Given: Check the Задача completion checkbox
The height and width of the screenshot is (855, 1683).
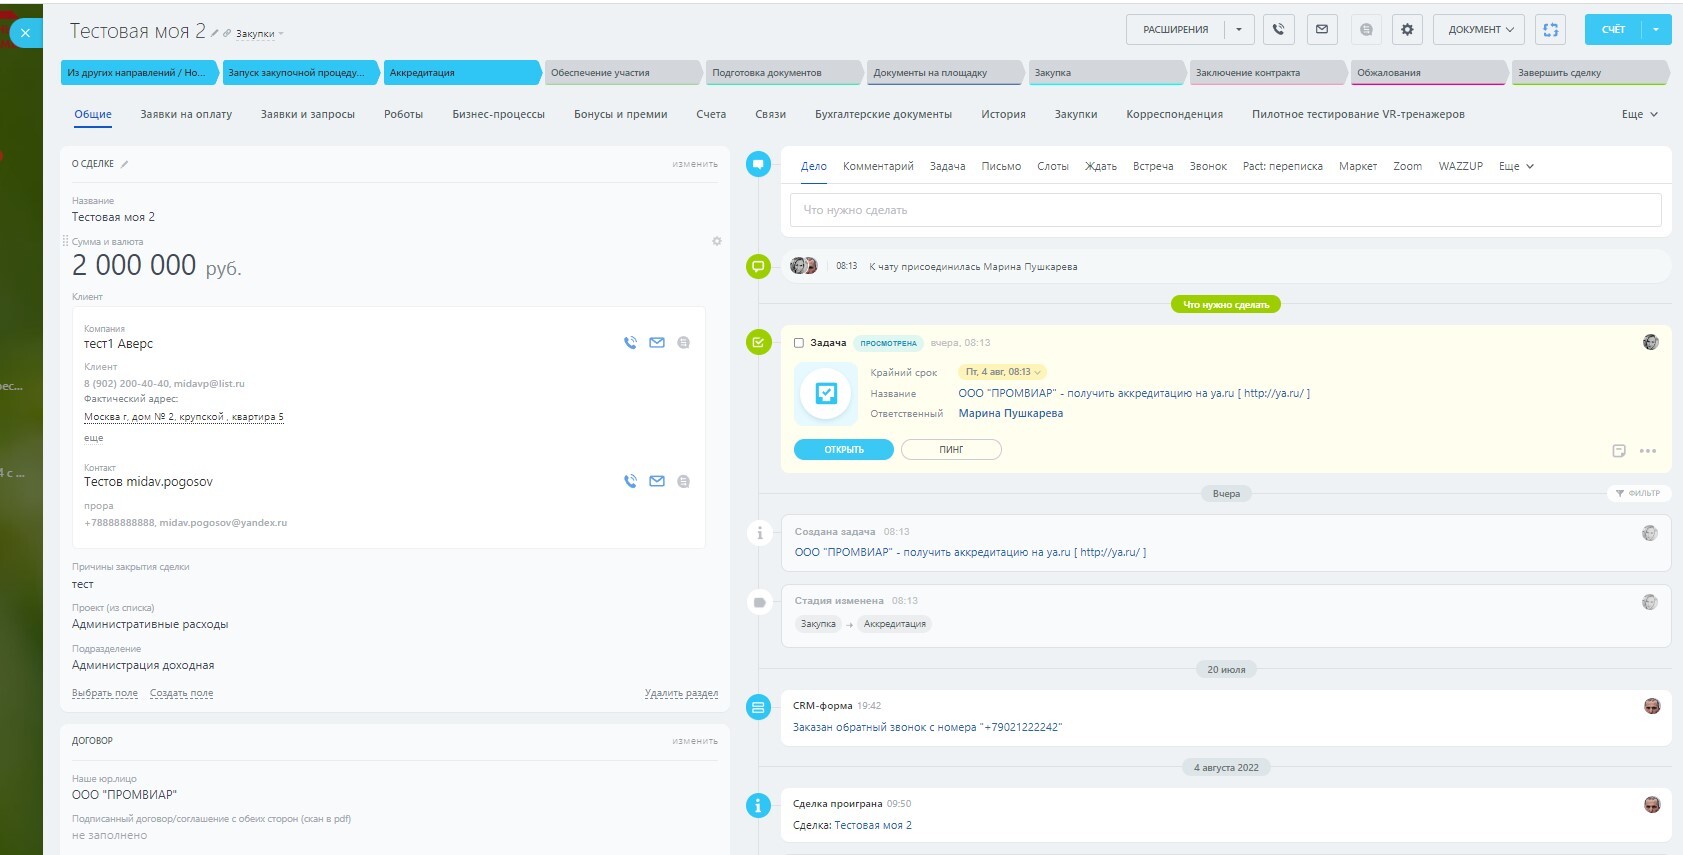Looking at the screenshot, I should tap(799, 343).
